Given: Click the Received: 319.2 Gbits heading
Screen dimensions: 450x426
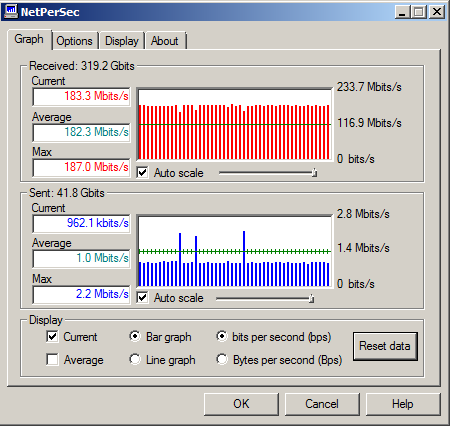Looking at the screenshot, I should (82, 66).
